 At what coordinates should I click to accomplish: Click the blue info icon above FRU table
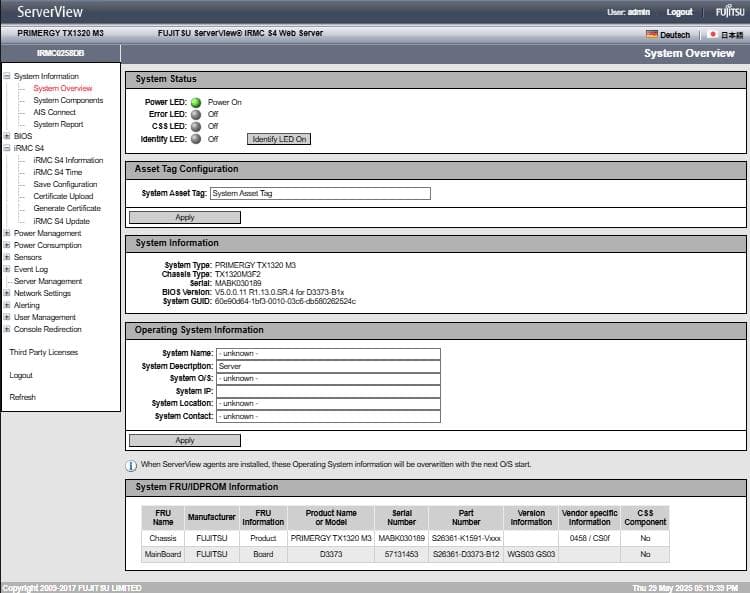point(131,465)
